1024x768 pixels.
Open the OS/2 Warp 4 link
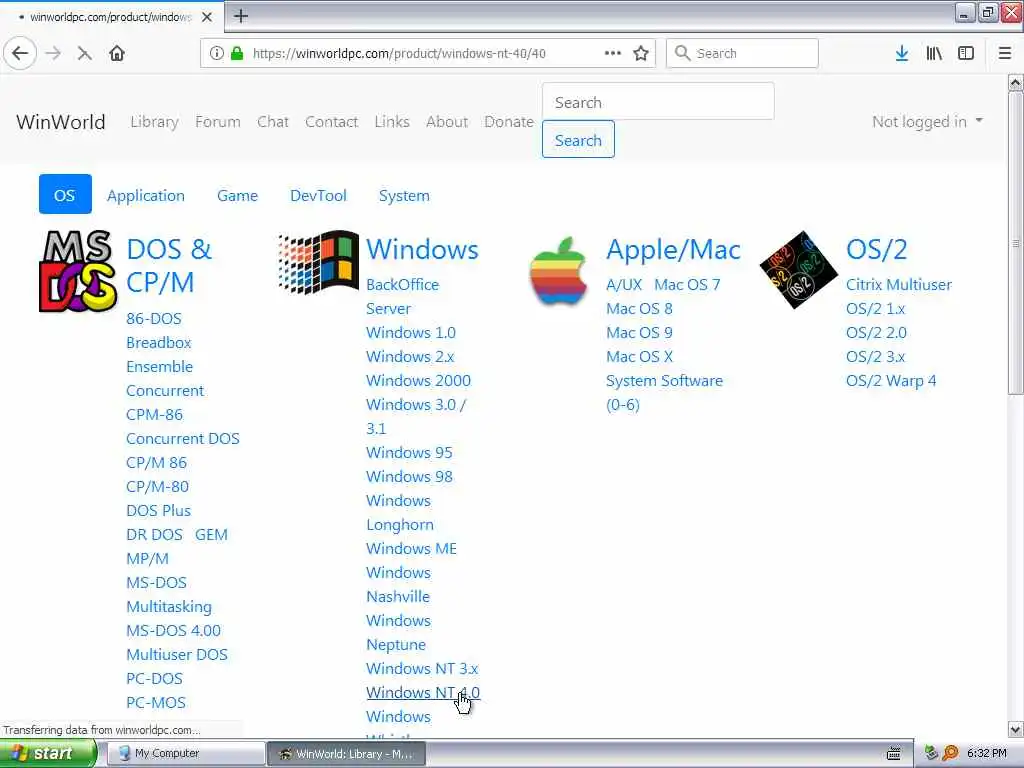(891, 381)
